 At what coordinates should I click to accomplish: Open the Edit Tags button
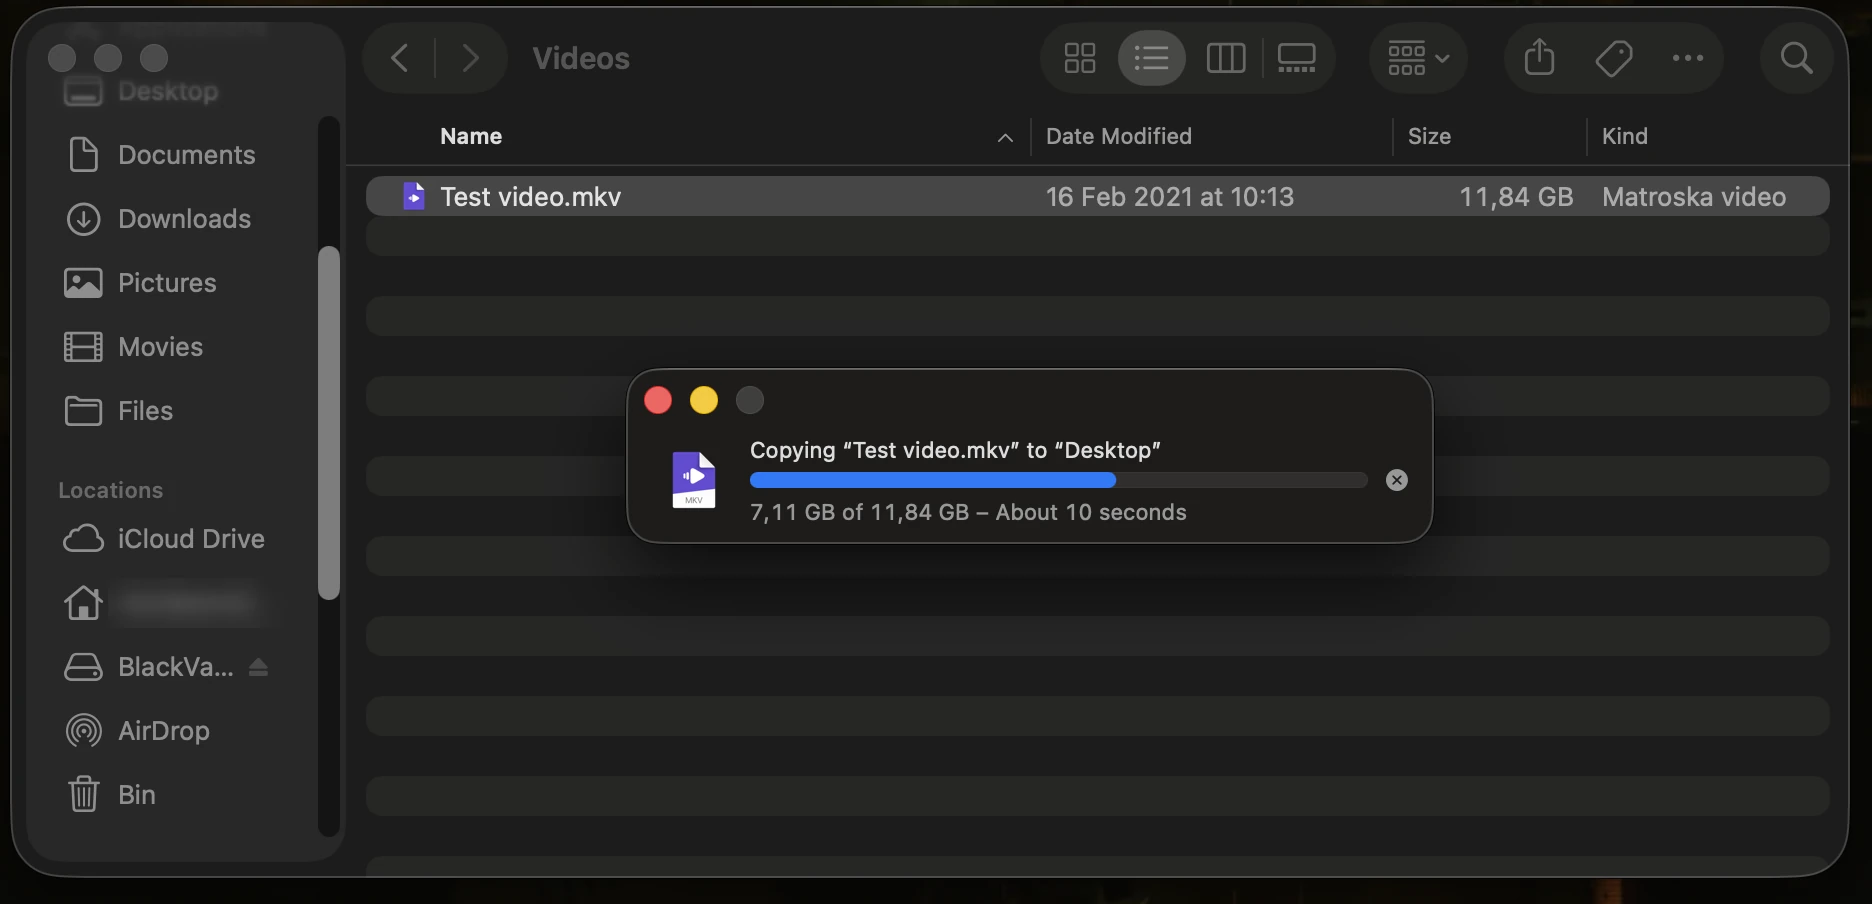pos(1614,58)
